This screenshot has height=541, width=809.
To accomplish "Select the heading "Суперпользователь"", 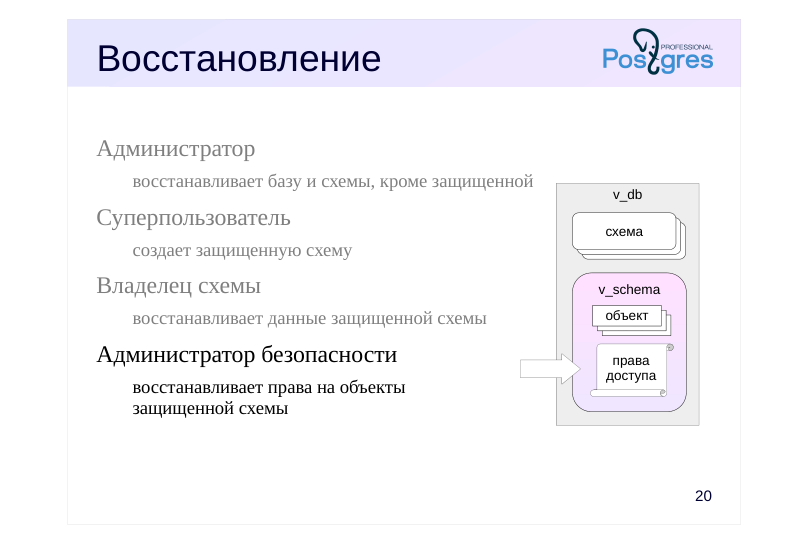I will (x=193, y=218).
